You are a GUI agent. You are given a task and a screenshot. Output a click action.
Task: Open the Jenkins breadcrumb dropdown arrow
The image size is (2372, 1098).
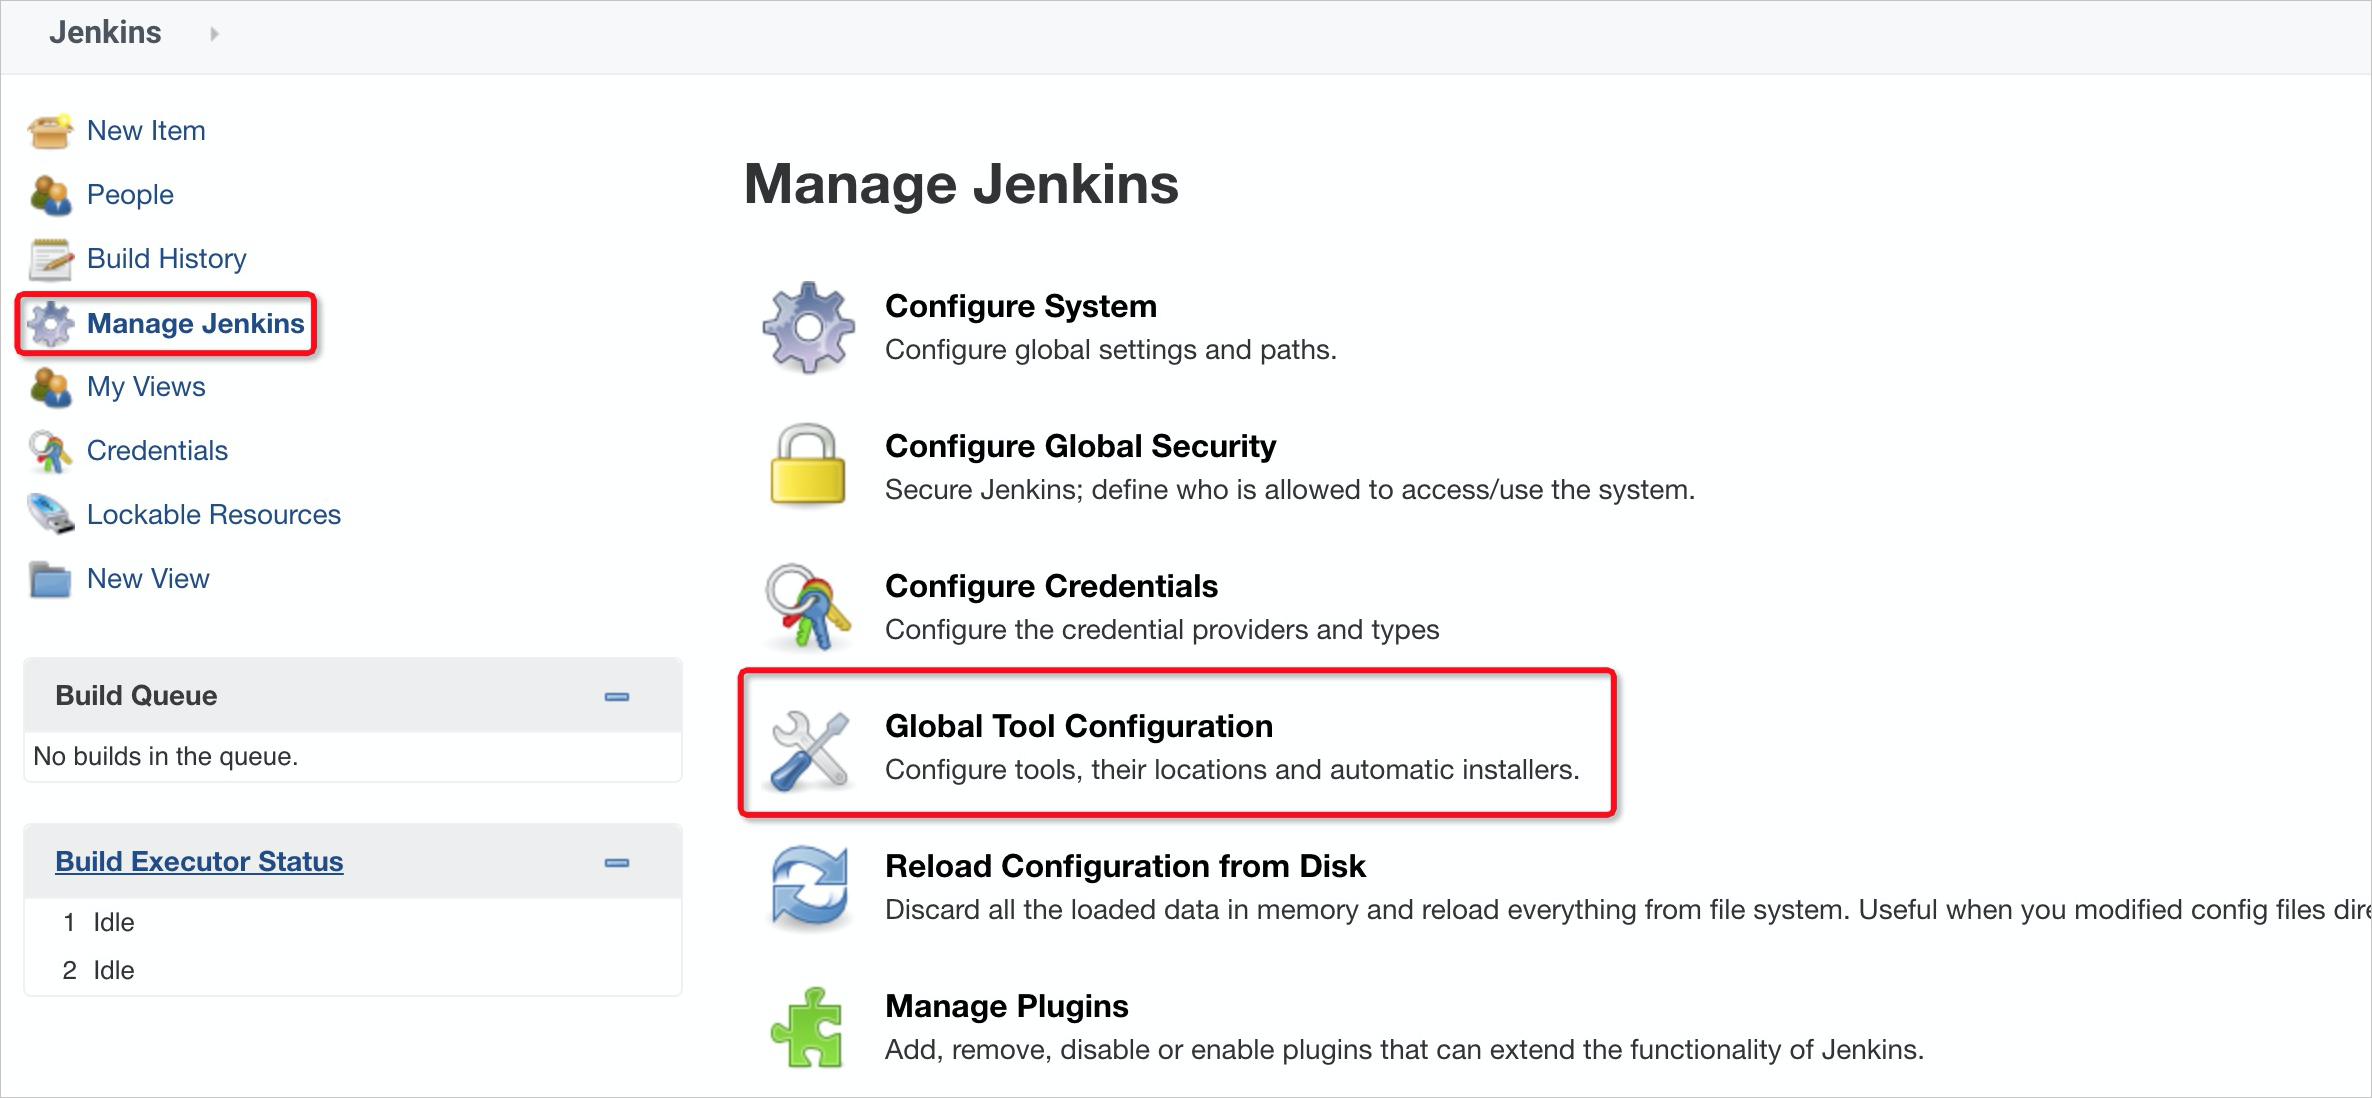click(214, 34)
